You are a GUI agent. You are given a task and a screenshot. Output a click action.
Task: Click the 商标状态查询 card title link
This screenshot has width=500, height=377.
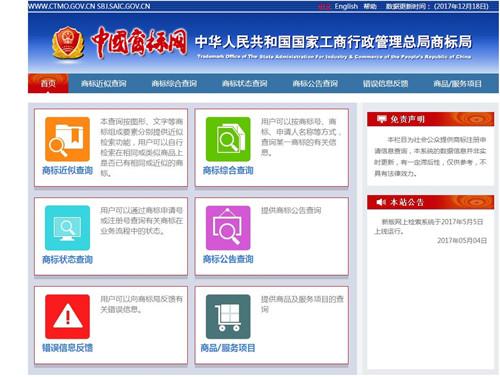[x=67, y=259]
